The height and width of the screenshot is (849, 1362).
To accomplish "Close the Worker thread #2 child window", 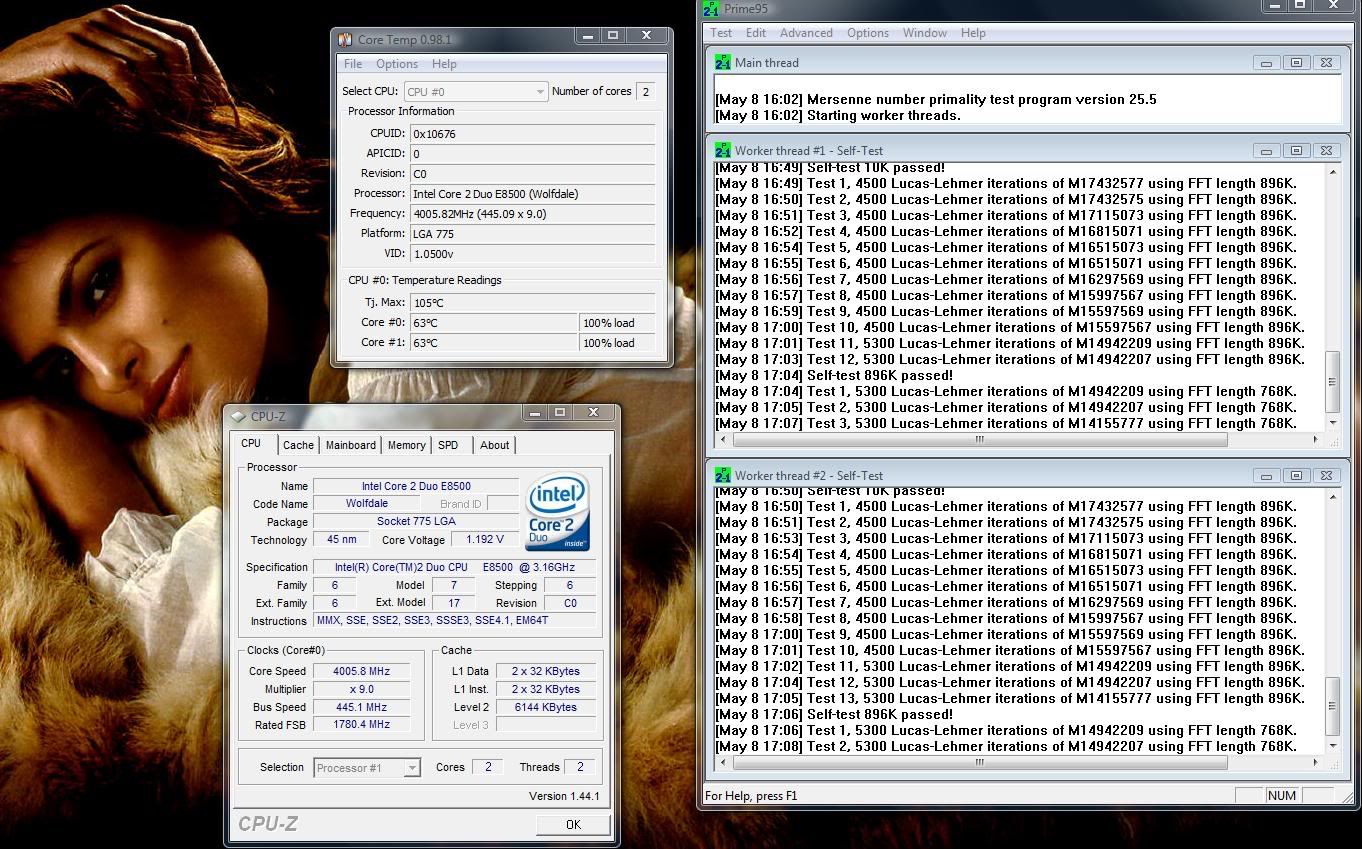I will (x=1326, y=476).
